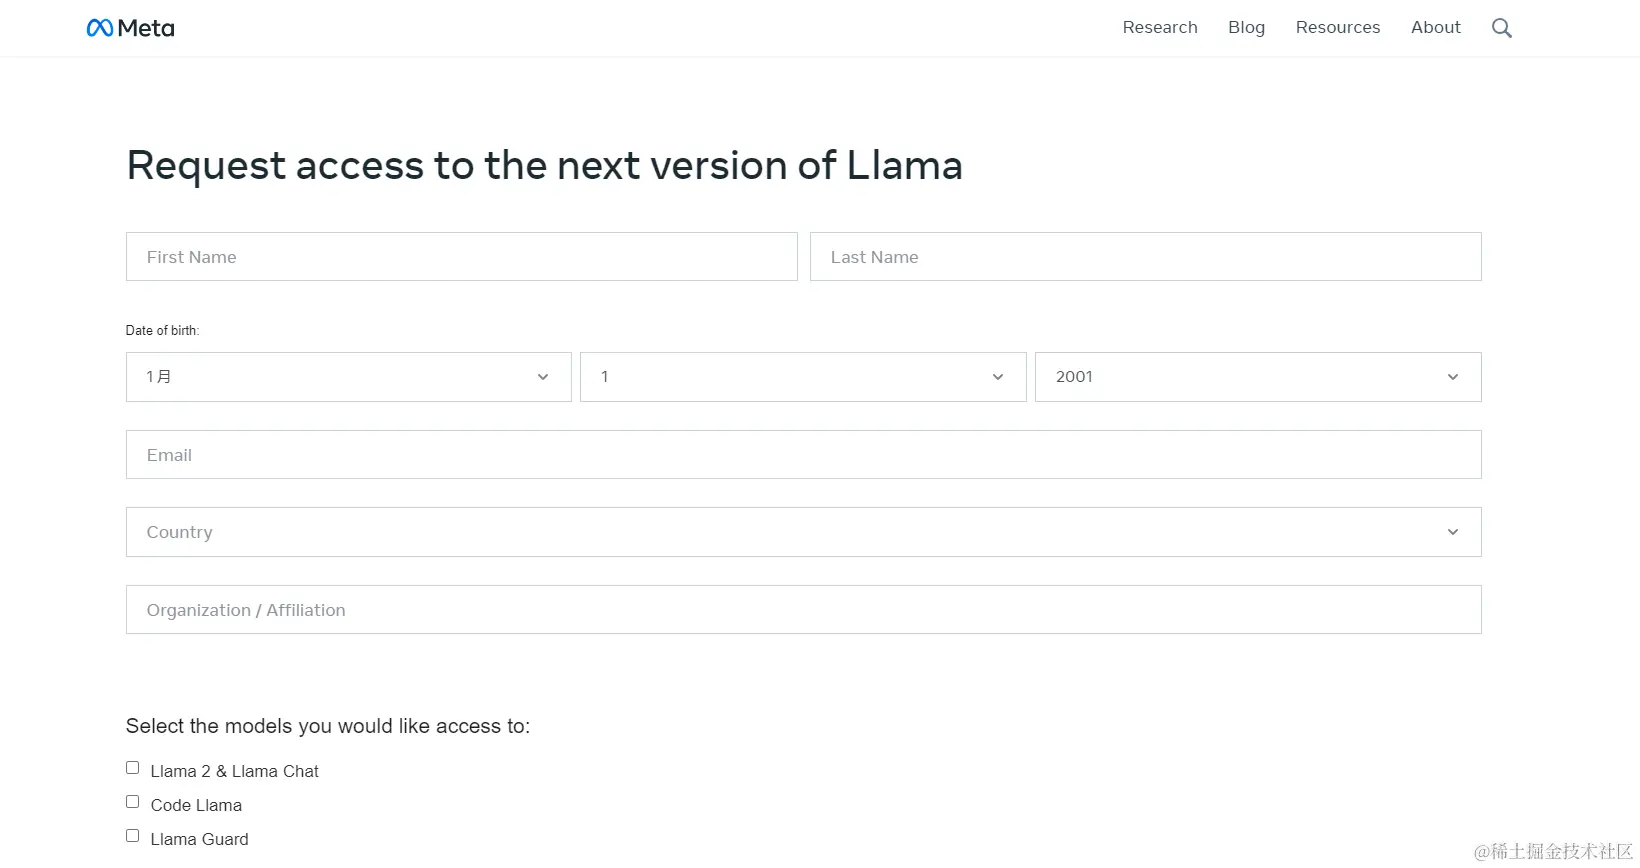Click the chevron arrow of month selector
The width and height of the screenshot is (1640, 868).
543,377
